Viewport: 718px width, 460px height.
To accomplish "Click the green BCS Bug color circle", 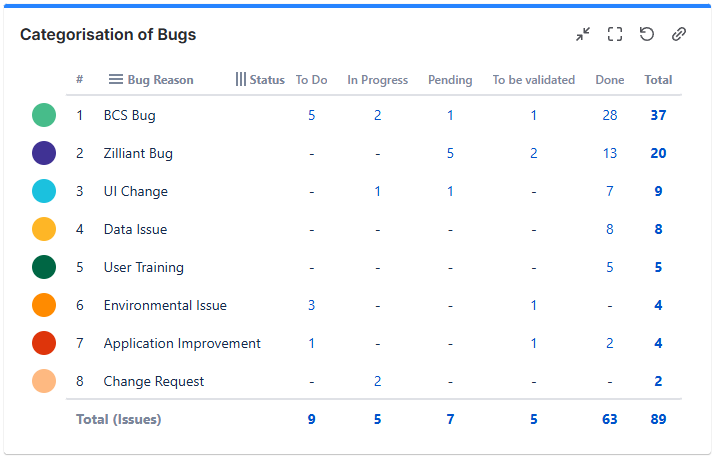I will coord(44,115).
